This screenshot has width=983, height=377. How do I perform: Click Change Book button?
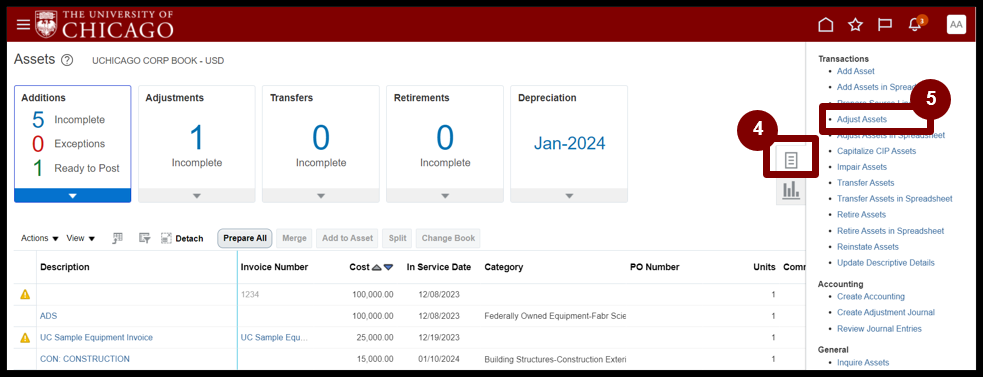point(448,238)
